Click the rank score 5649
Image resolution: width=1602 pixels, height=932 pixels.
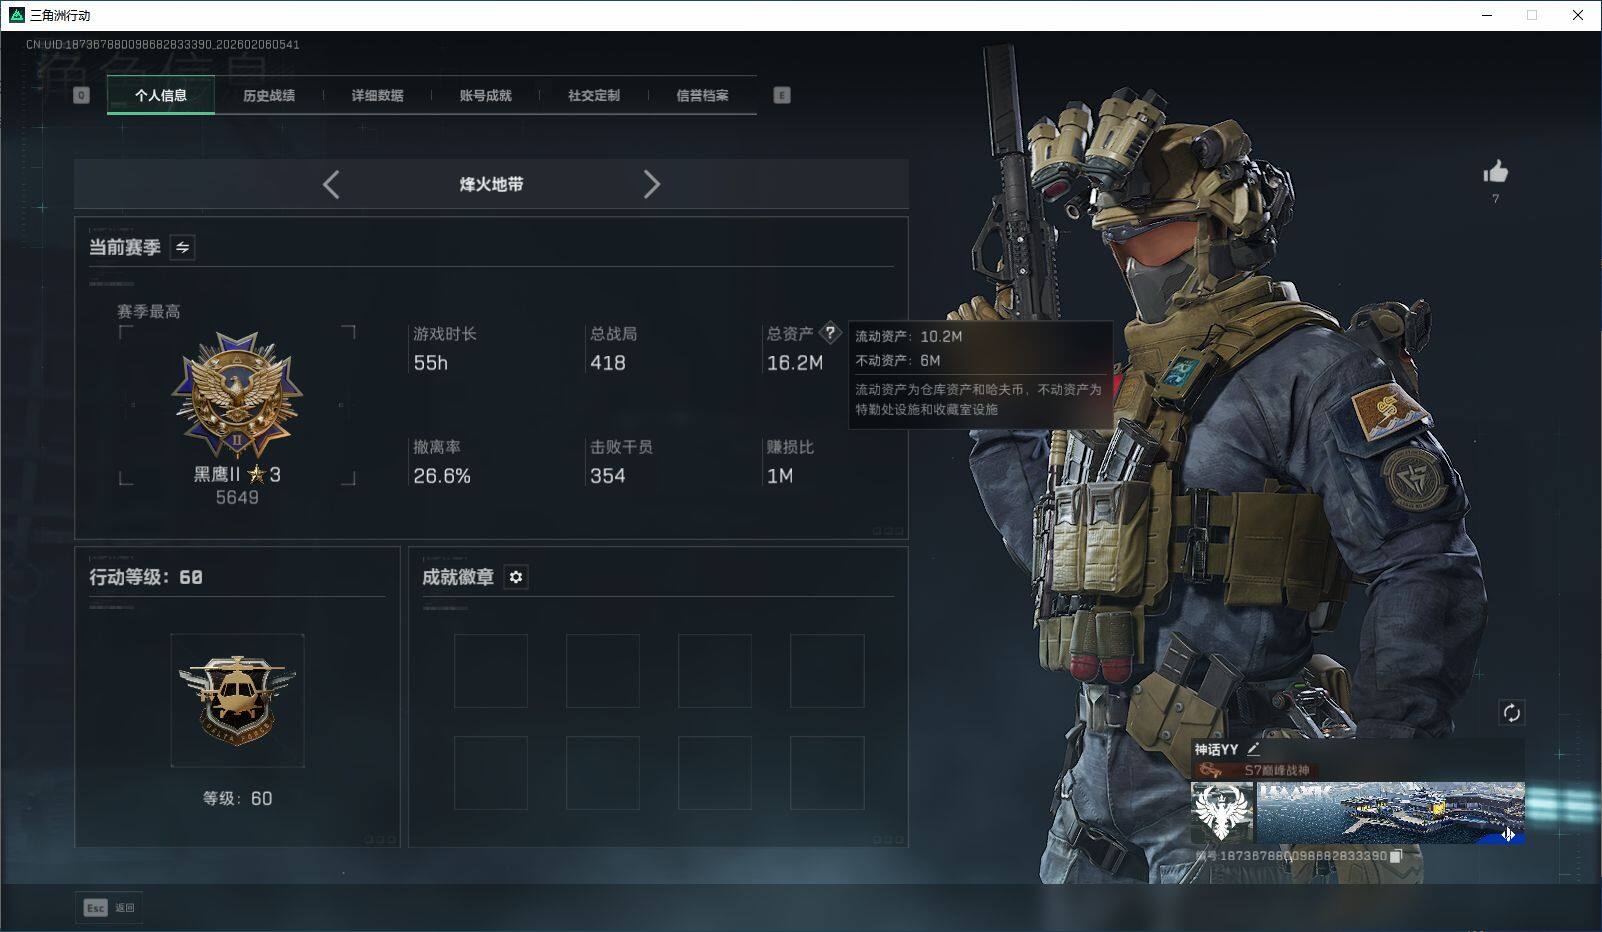pyautogui.click(x=237, y=498)
